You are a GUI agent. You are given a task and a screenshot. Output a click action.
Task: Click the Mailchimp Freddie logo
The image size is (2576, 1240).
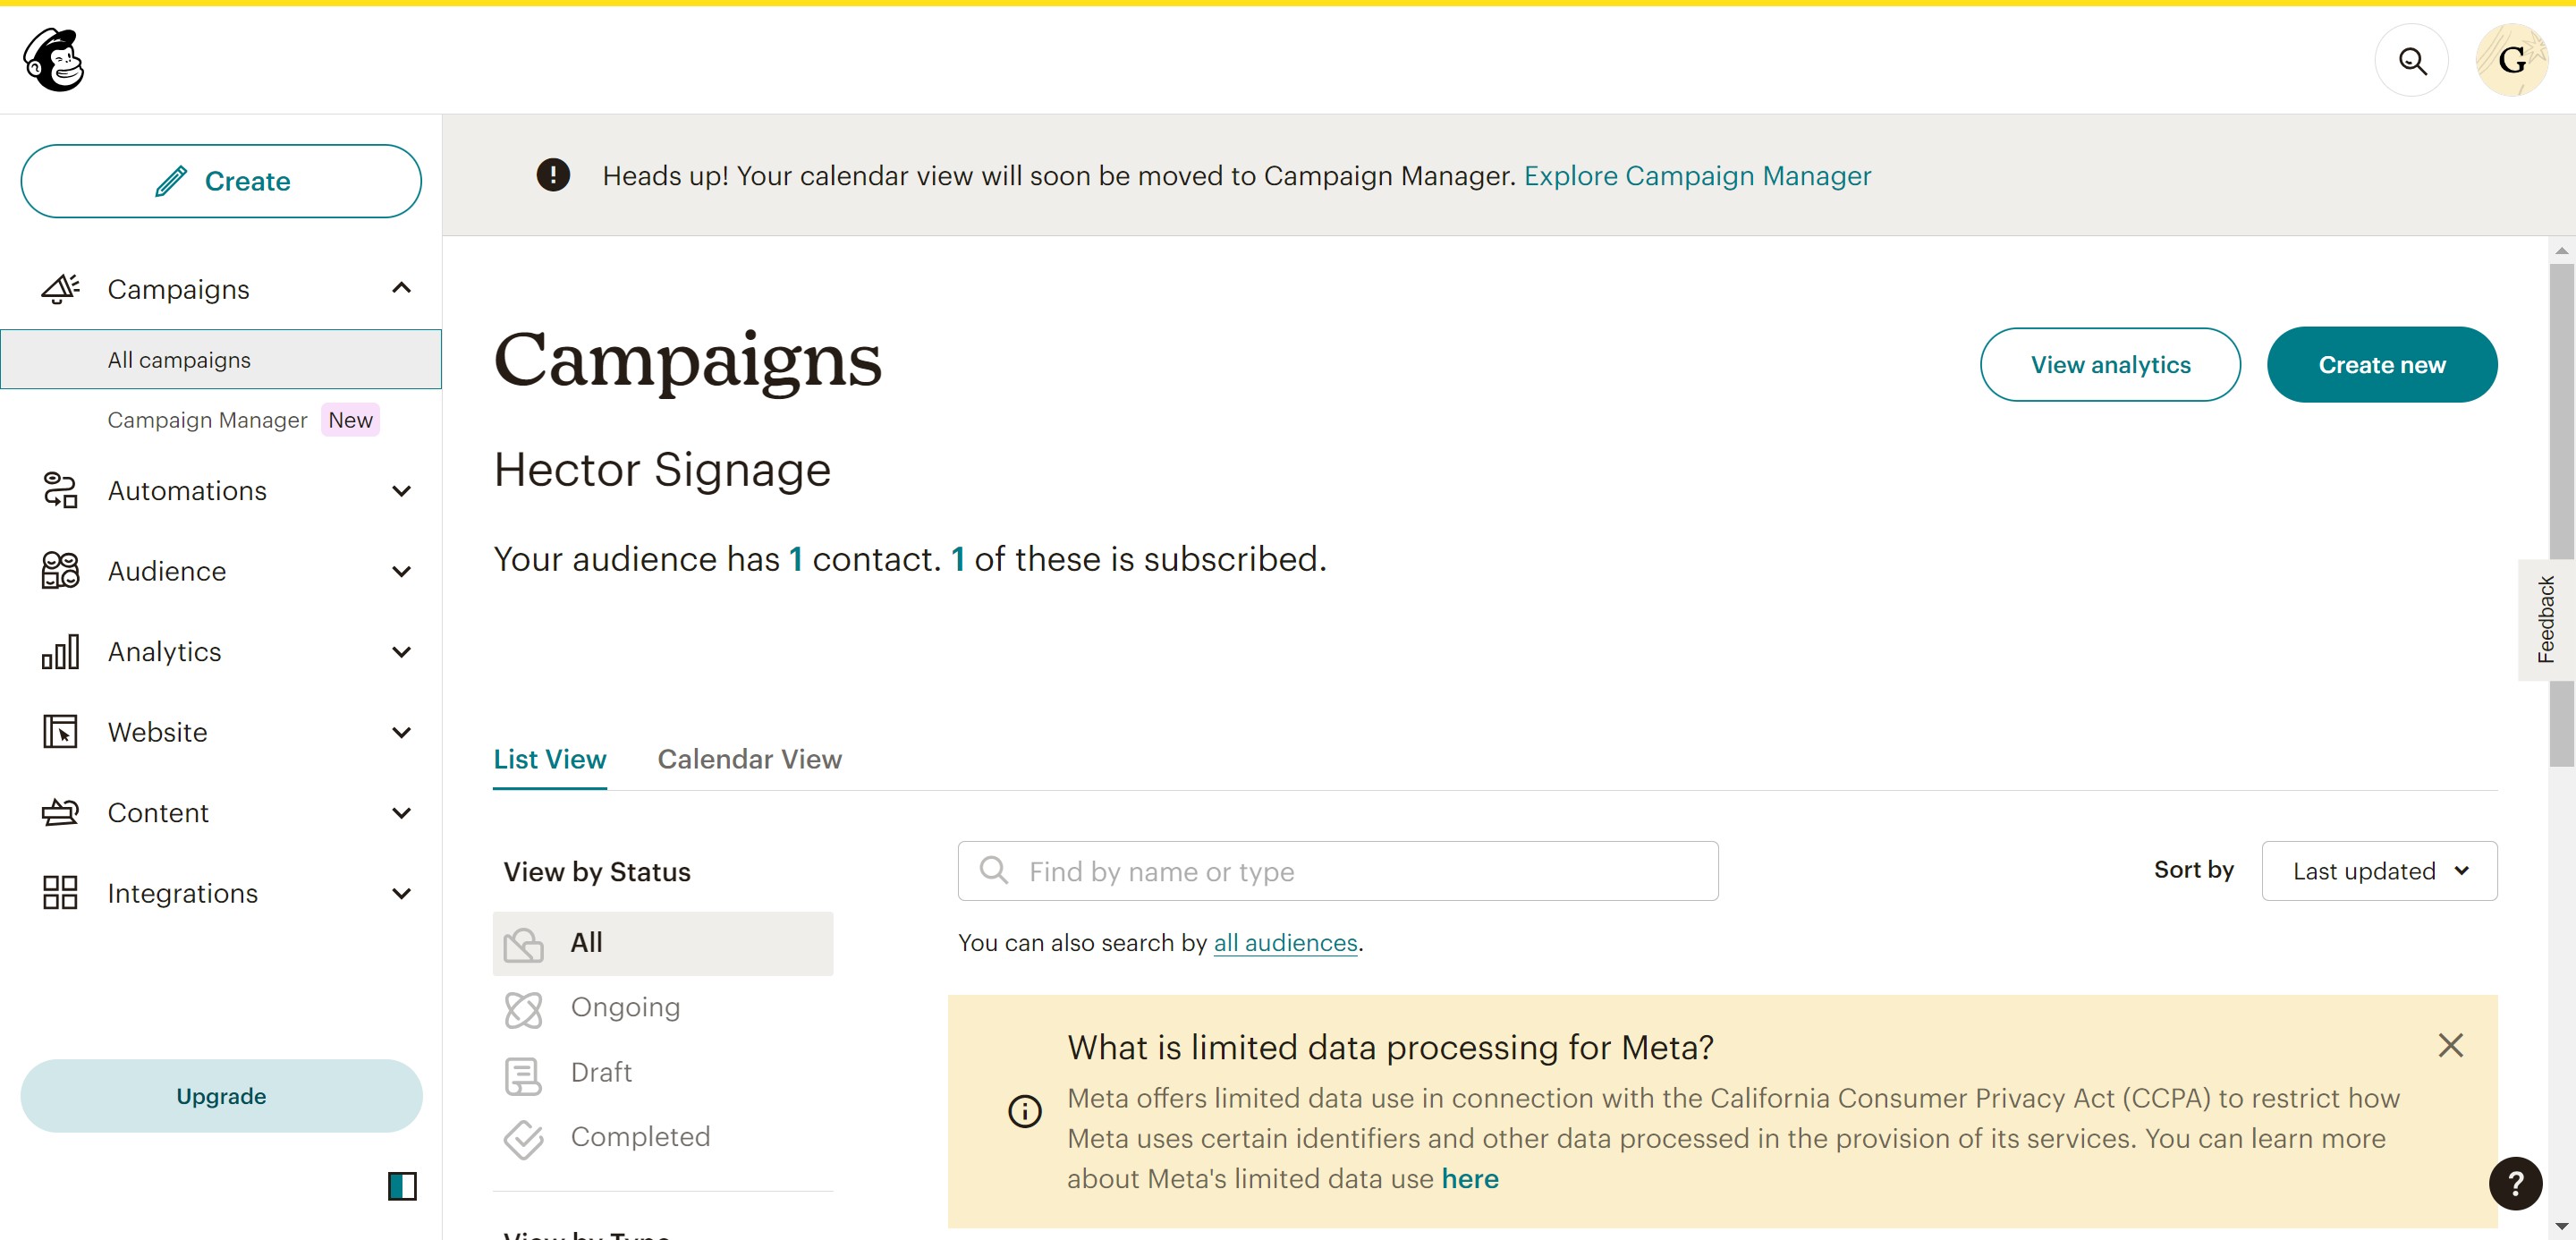[54, 60]
